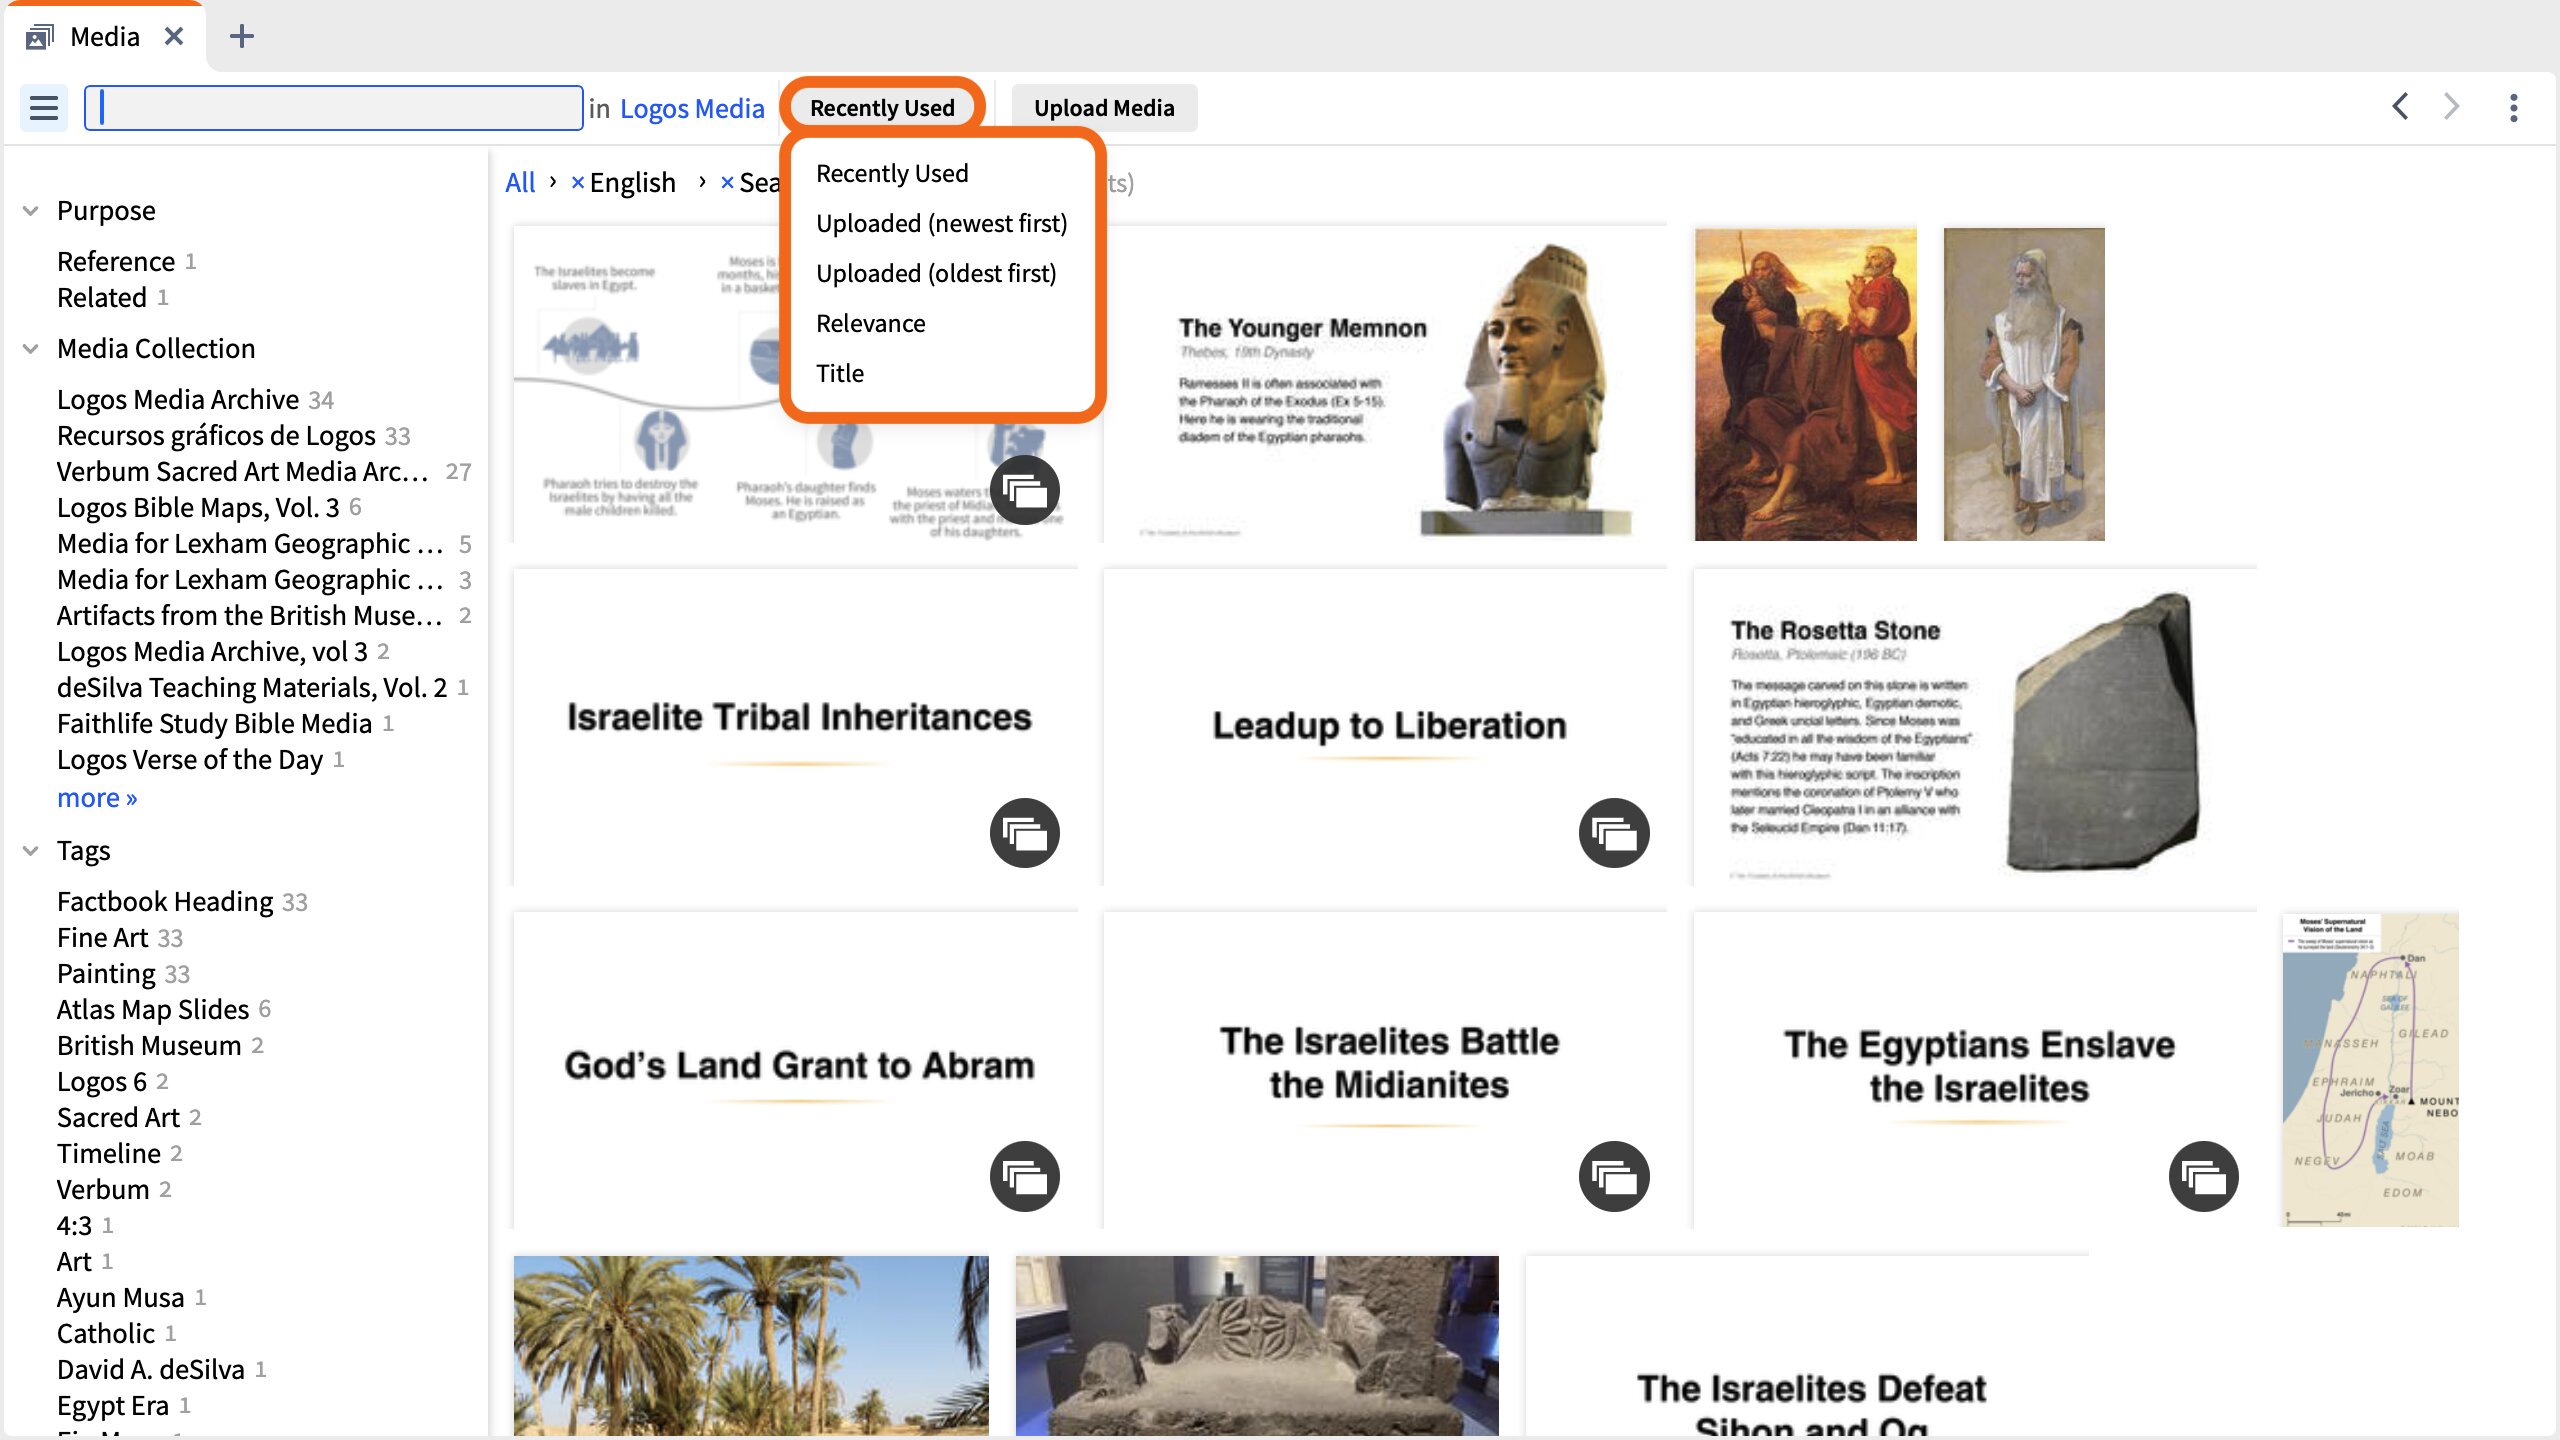The height and width of the screenshot is (1440, 2560).
Task: Open the panel kebab menu
Action: pos(2513,108)
